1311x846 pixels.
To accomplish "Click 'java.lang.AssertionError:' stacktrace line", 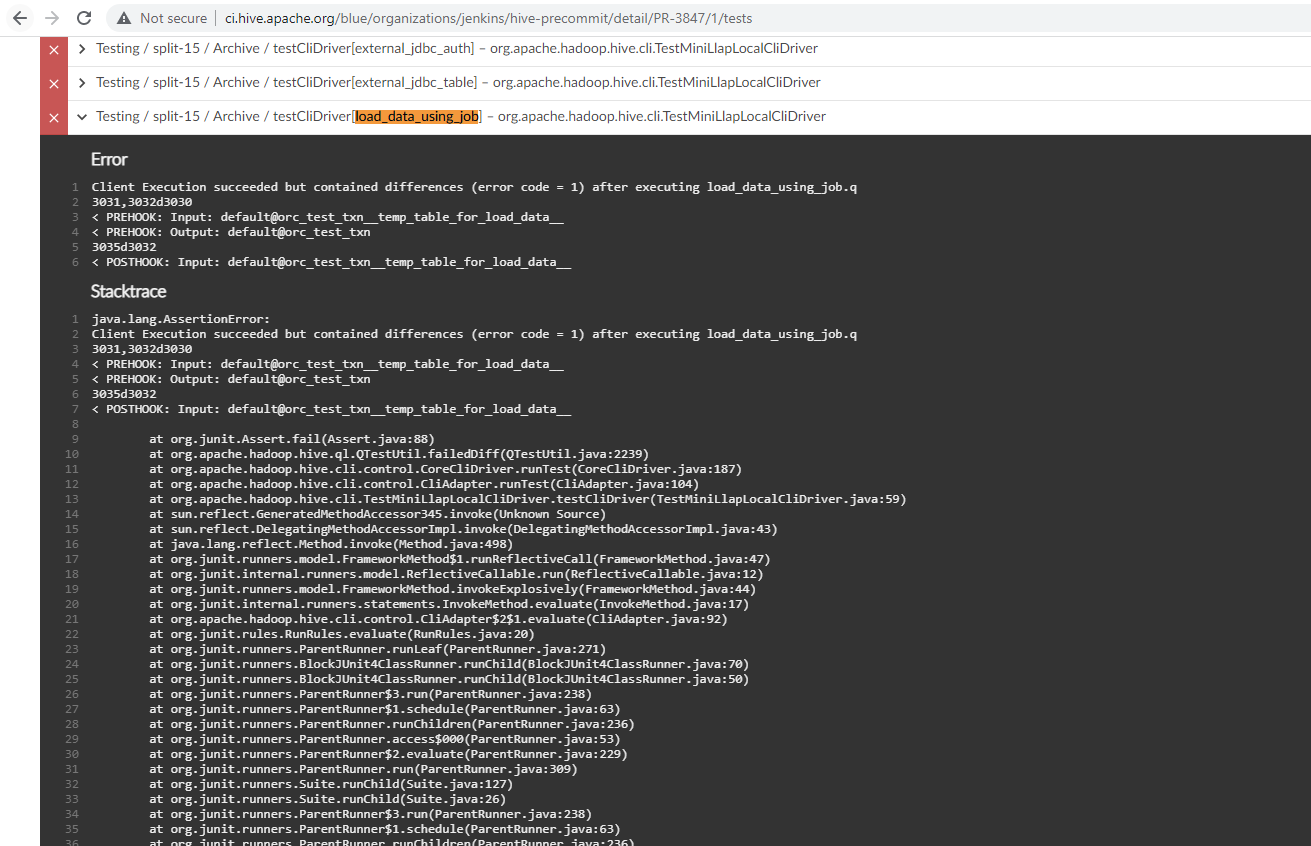I will click(181, 319).
